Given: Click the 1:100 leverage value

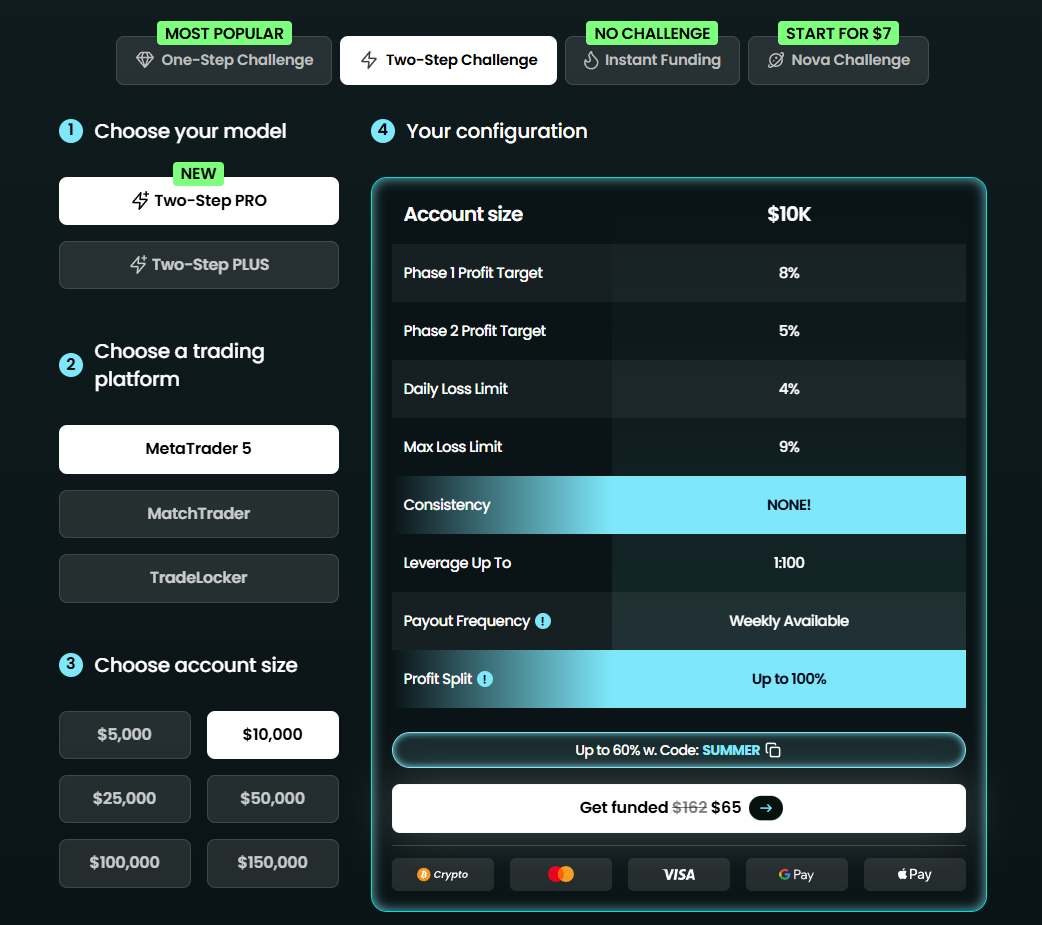Looking at the screenshot, I should tap(789, 563).
